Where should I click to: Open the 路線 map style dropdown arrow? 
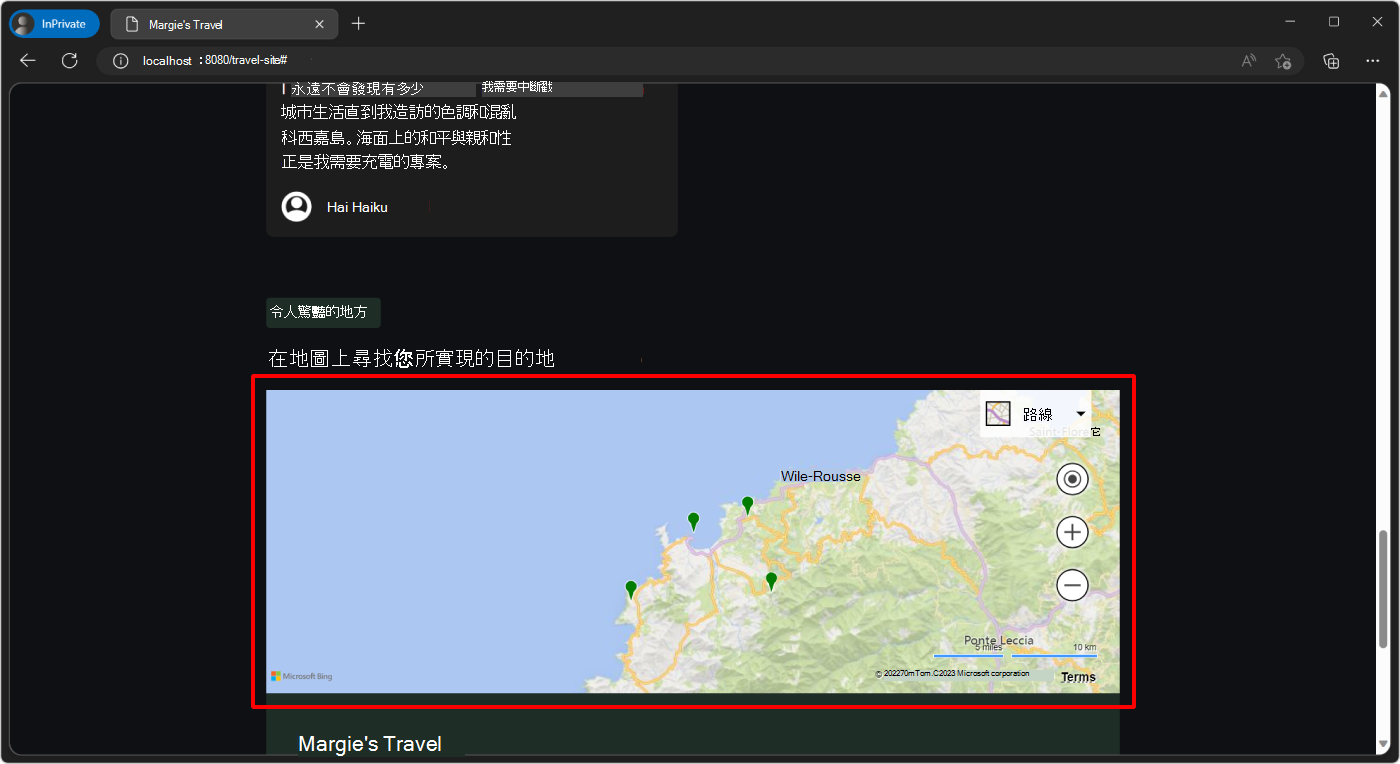pos(1080,412)
